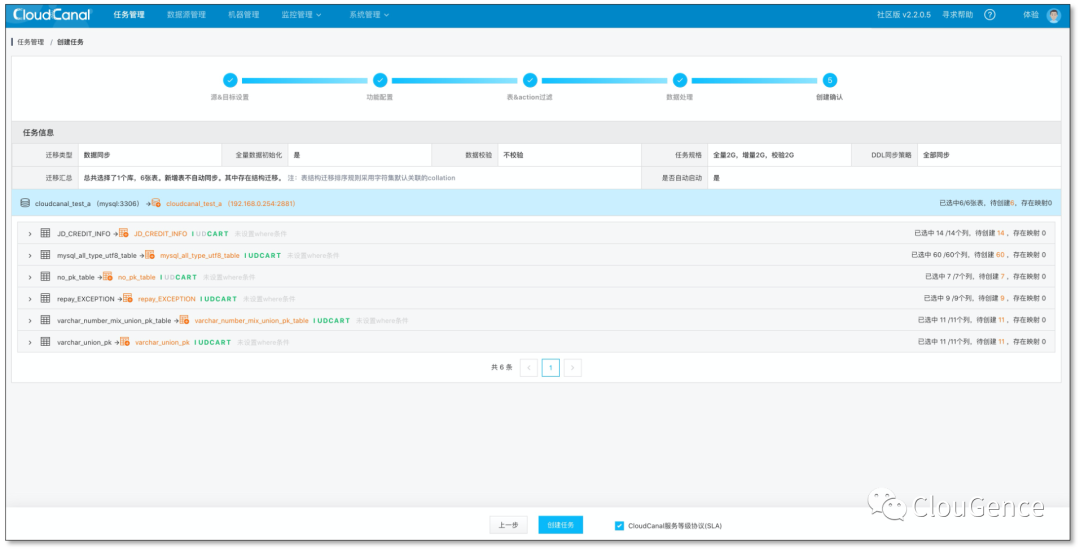
Task: Open the 机器管理 menu
Action: pos(243,14)
